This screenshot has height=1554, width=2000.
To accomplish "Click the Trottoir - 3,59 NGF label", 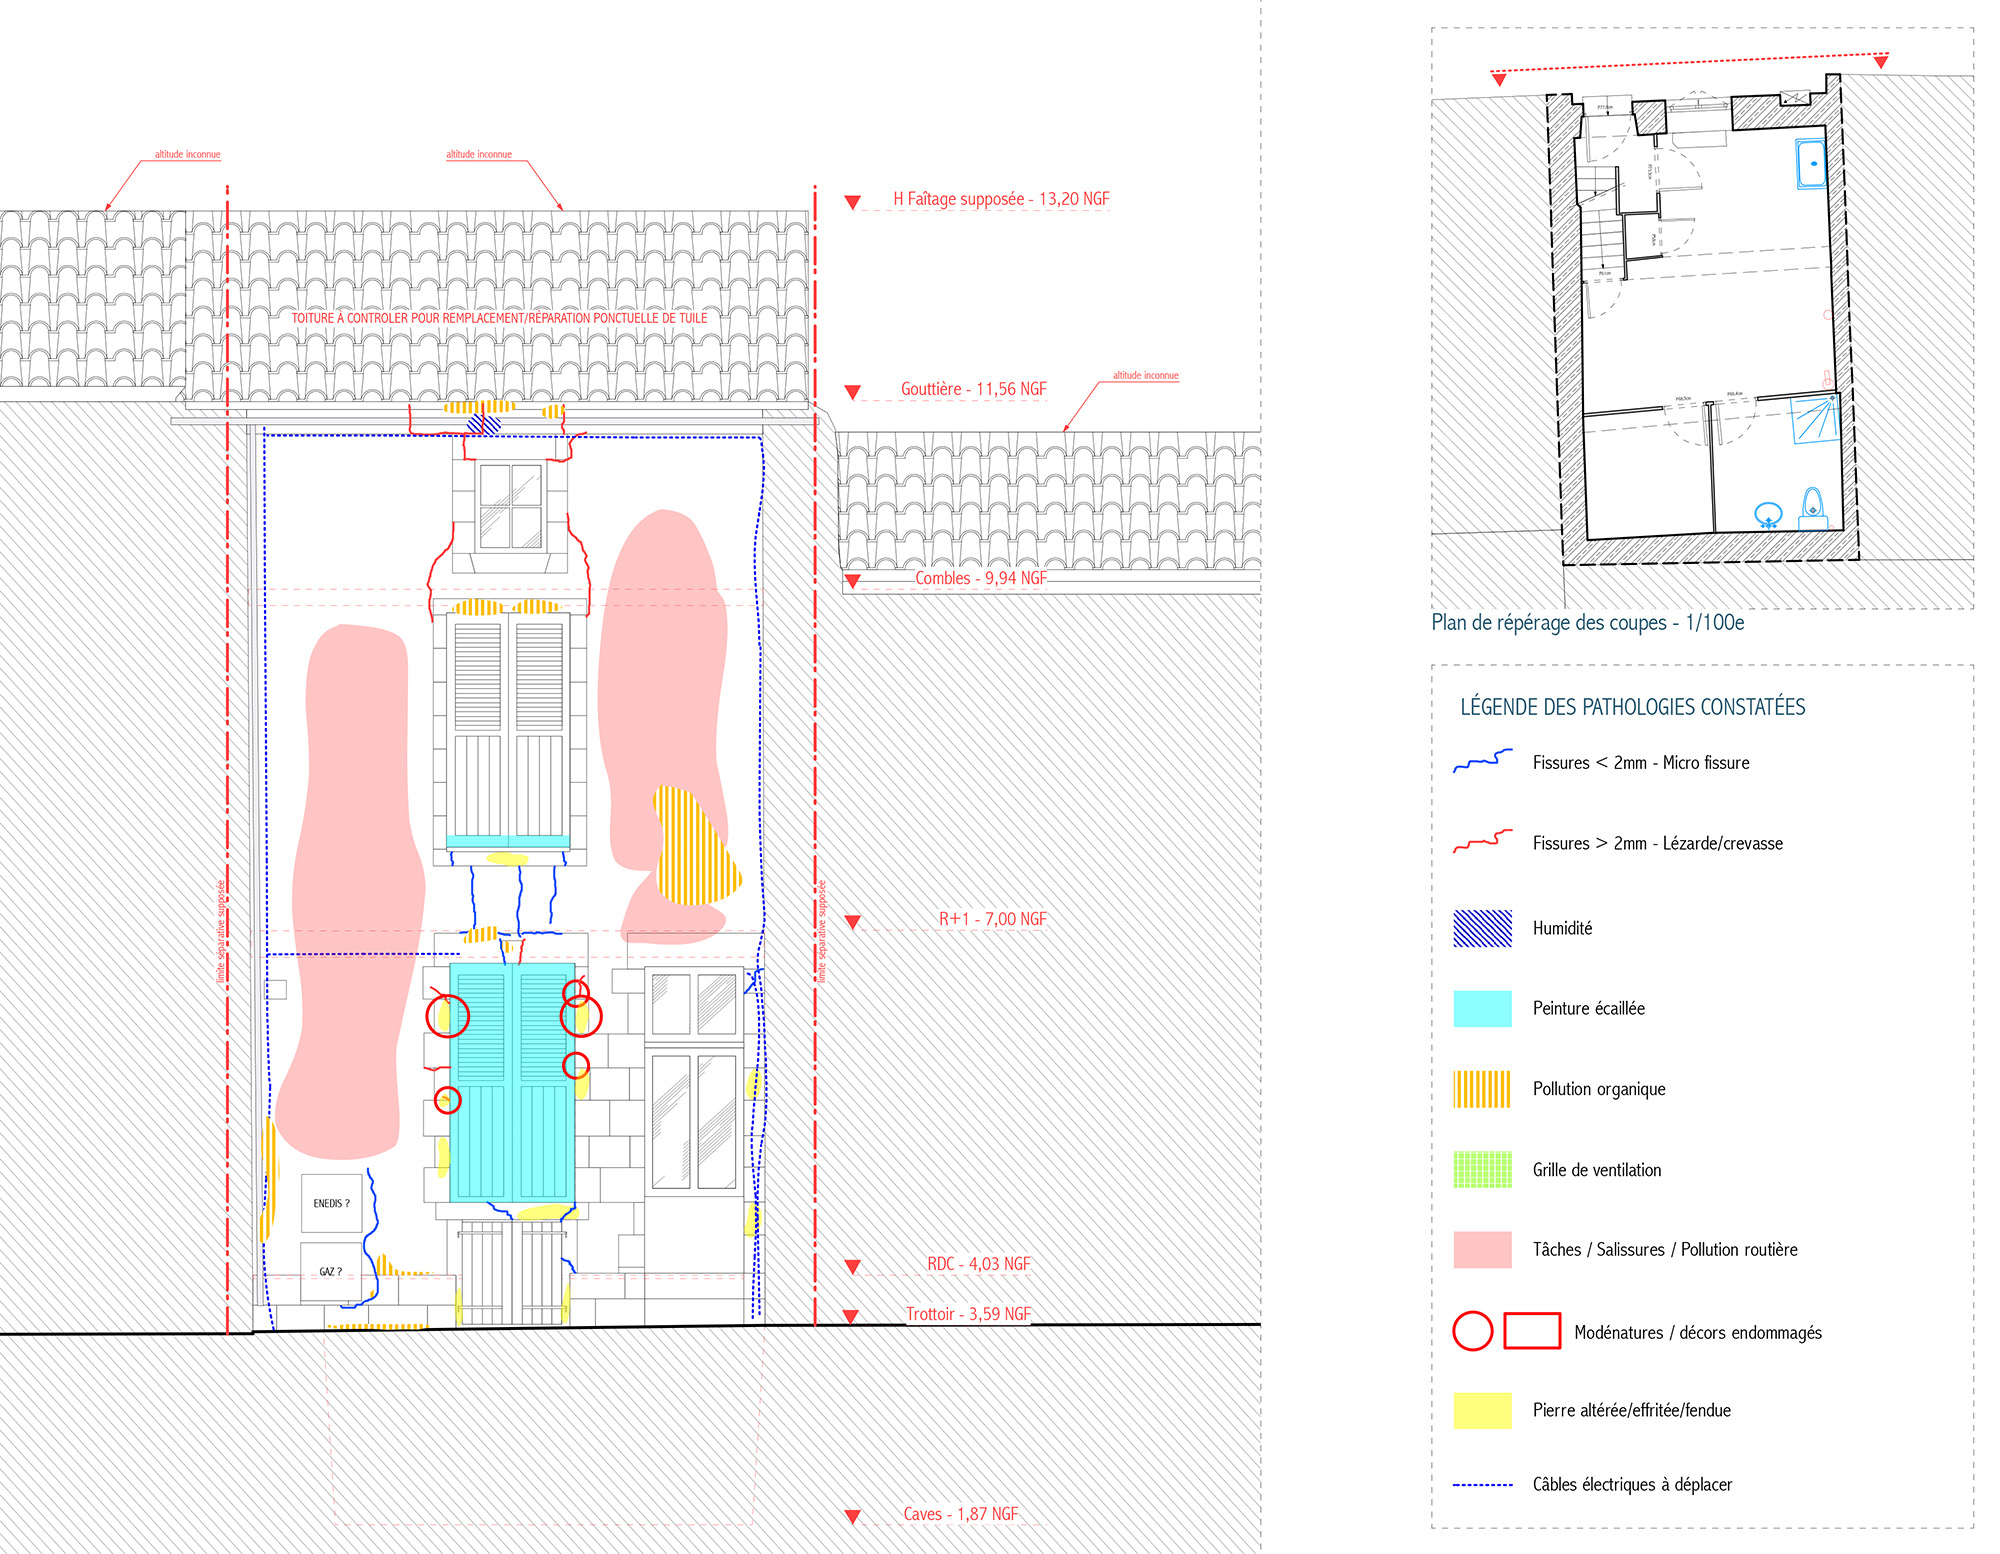I will pos(968,1314).
